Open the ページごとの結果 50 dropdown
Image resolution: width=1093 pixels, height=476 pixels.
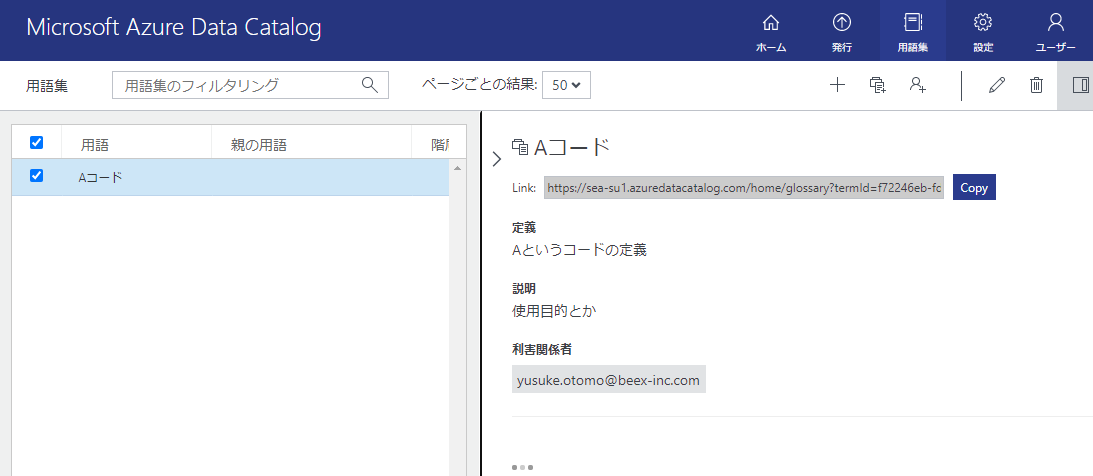pyautogui.click(x=566, y=85)
